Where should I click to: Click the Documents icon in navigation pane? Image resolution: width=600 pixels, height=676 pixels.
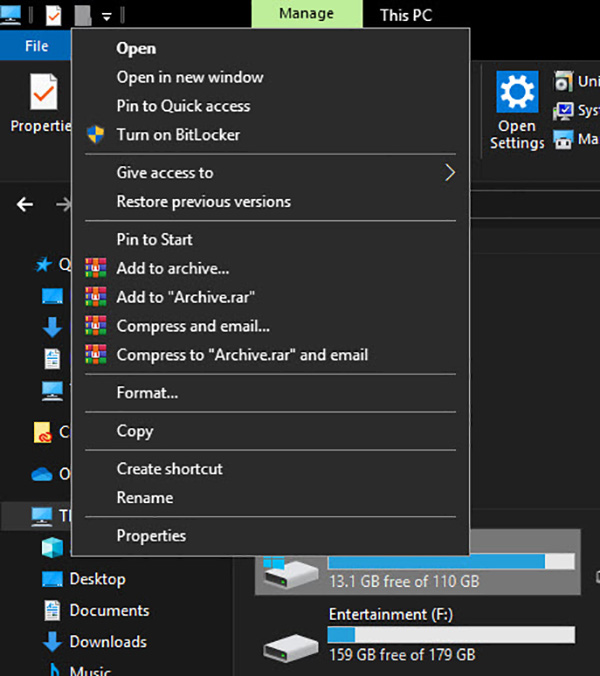pos(52,610)
